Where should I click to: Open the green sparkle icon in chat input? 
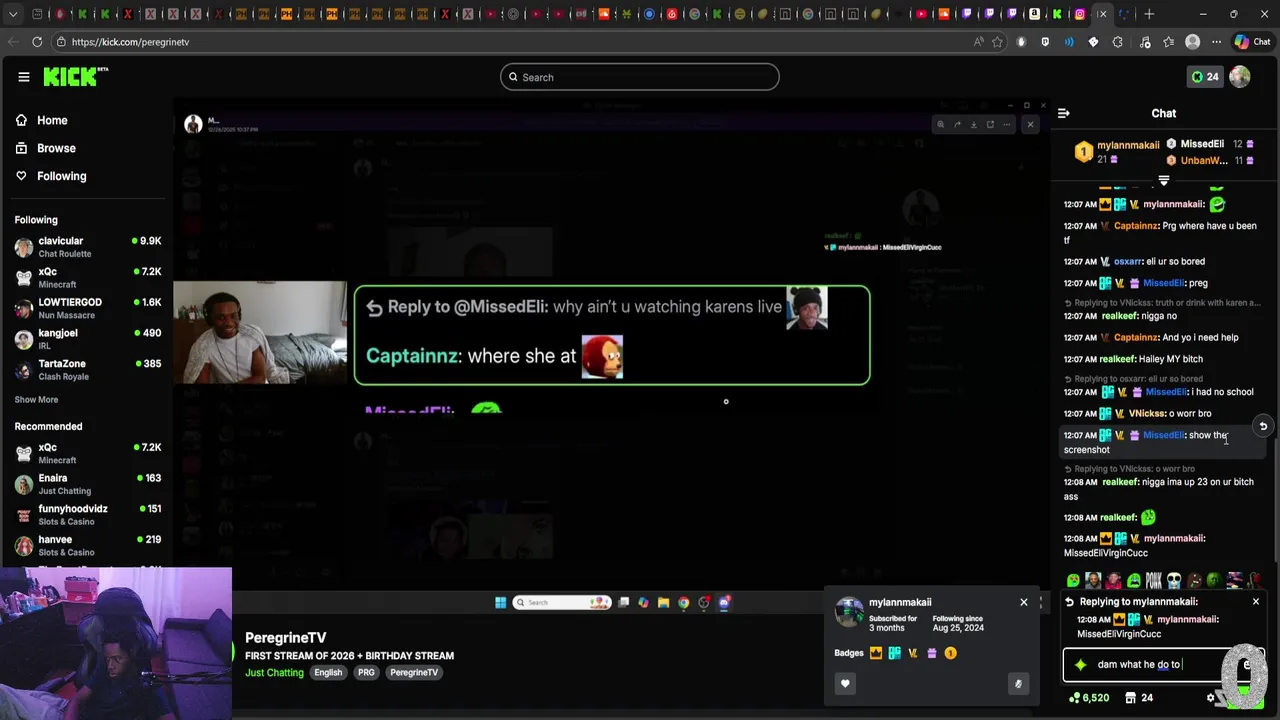pyautogui.click(x=1080, y=665)
